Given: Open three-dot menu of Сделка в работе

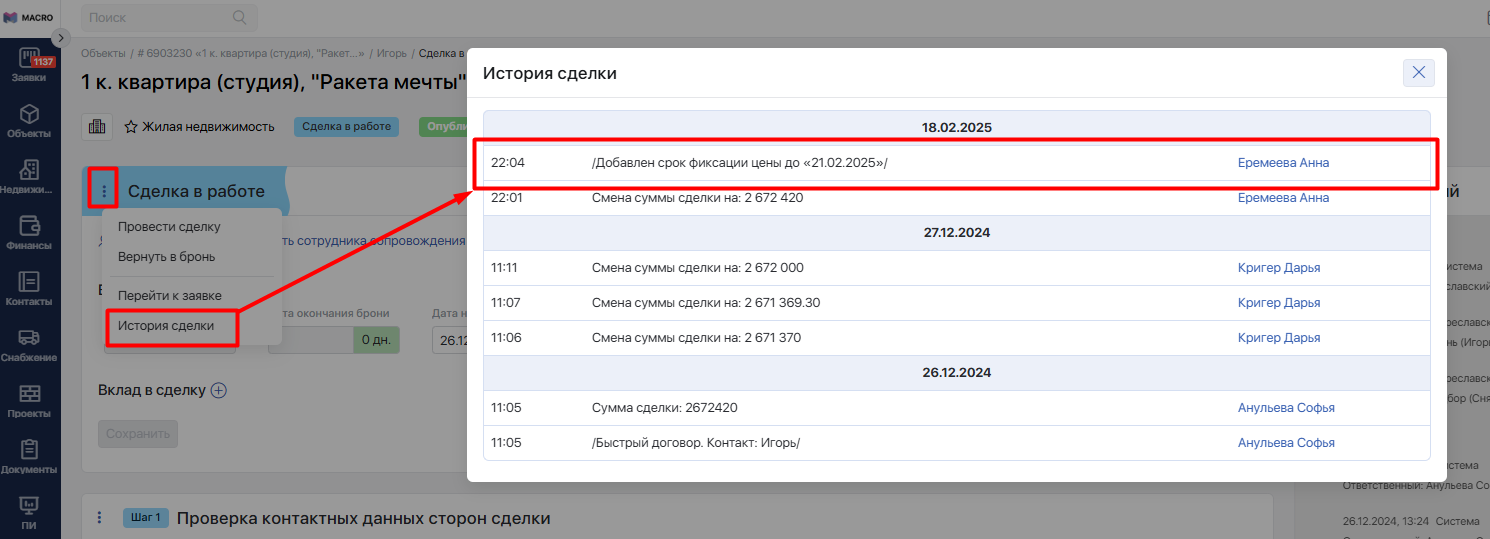Looking at the screenshot, I should pyautogui.click(x=103, y=190).
